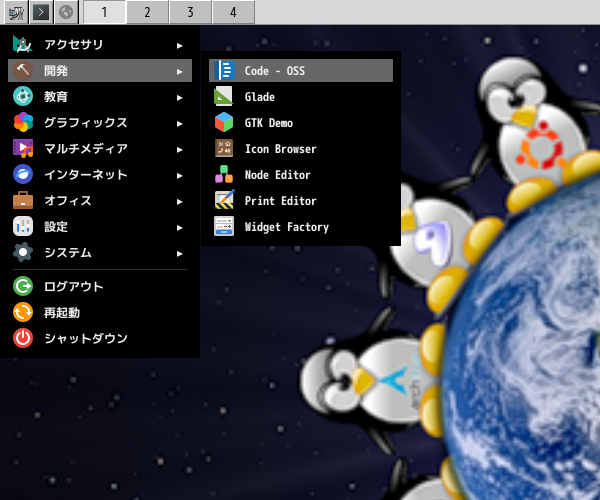This screenshot has width=600, height=500.
Task: Click the Code - OSS icon
Action: 224,70
